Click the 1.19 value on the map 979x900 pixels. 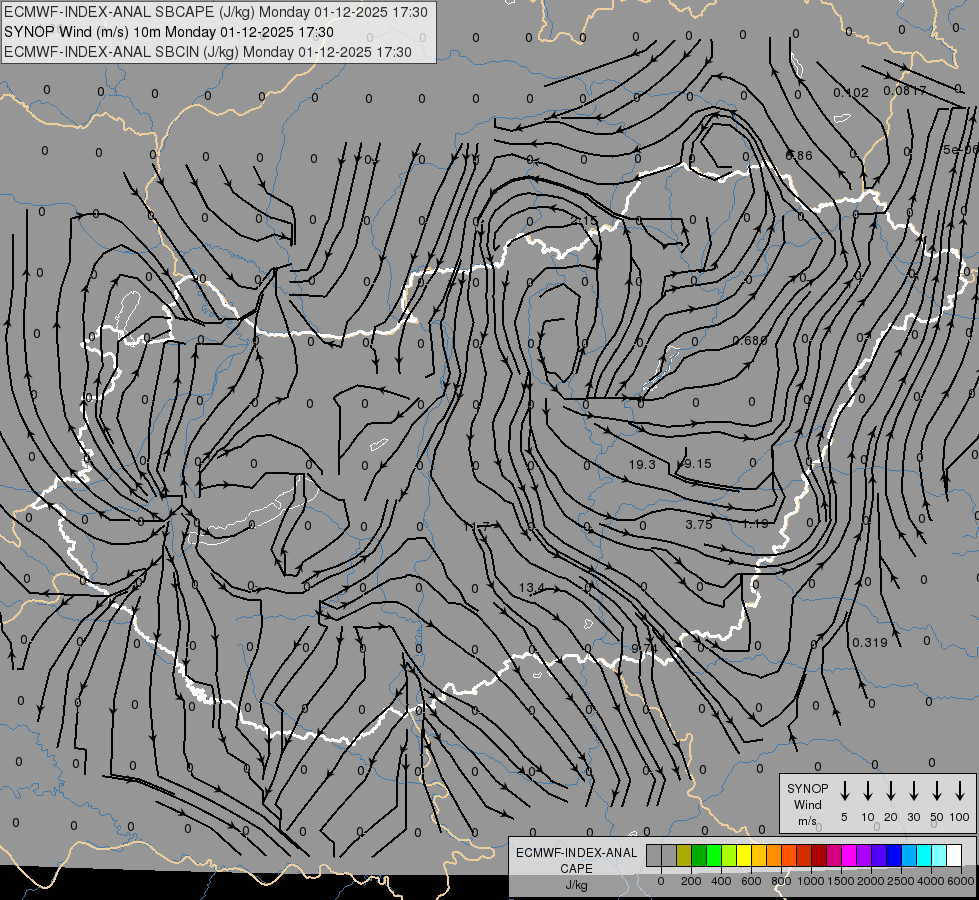755,524
